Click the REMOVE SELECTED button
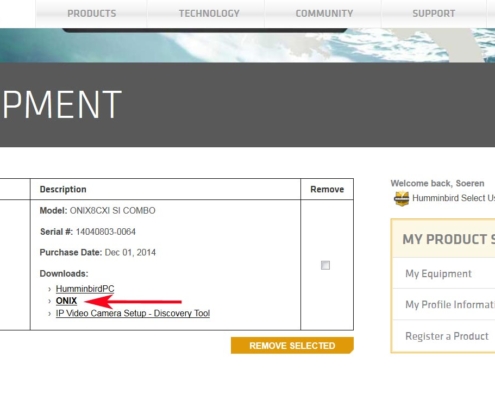The height and width of the screenshot is (400, 495). tap(292, 346)
